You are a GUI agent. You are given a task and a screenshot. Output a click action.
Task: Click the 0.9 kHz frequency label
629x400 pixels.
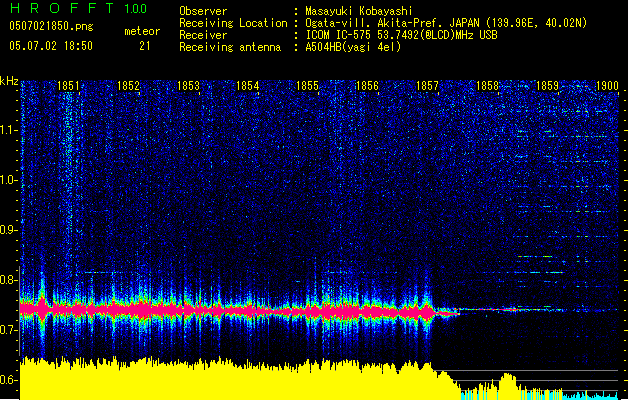click(8, 230)
